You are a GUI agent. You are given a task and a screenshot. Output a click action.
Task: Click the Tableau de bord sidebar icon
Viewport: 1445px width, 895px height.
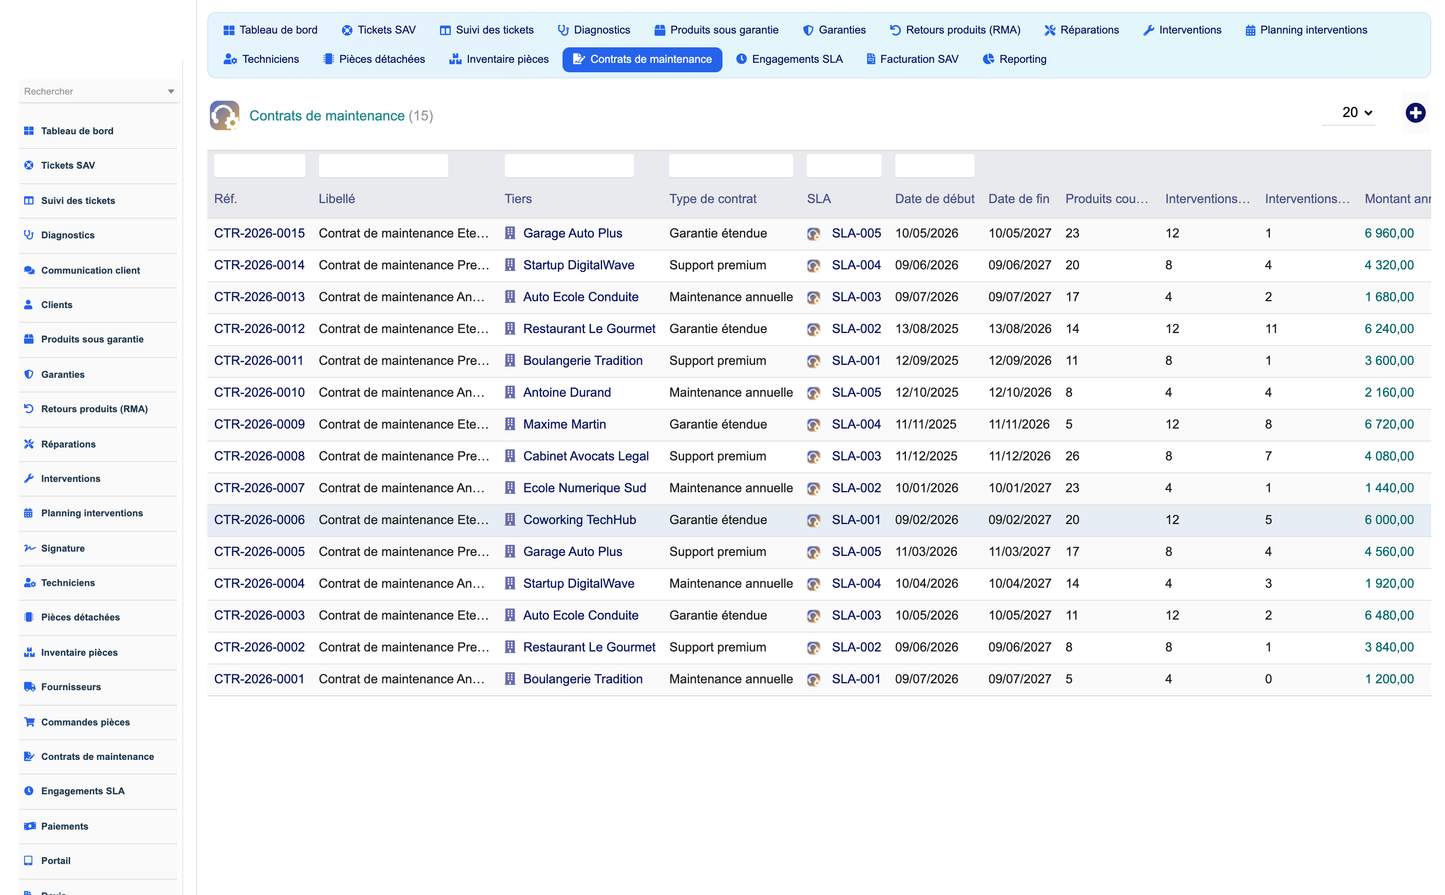click(x=29, y=131)
